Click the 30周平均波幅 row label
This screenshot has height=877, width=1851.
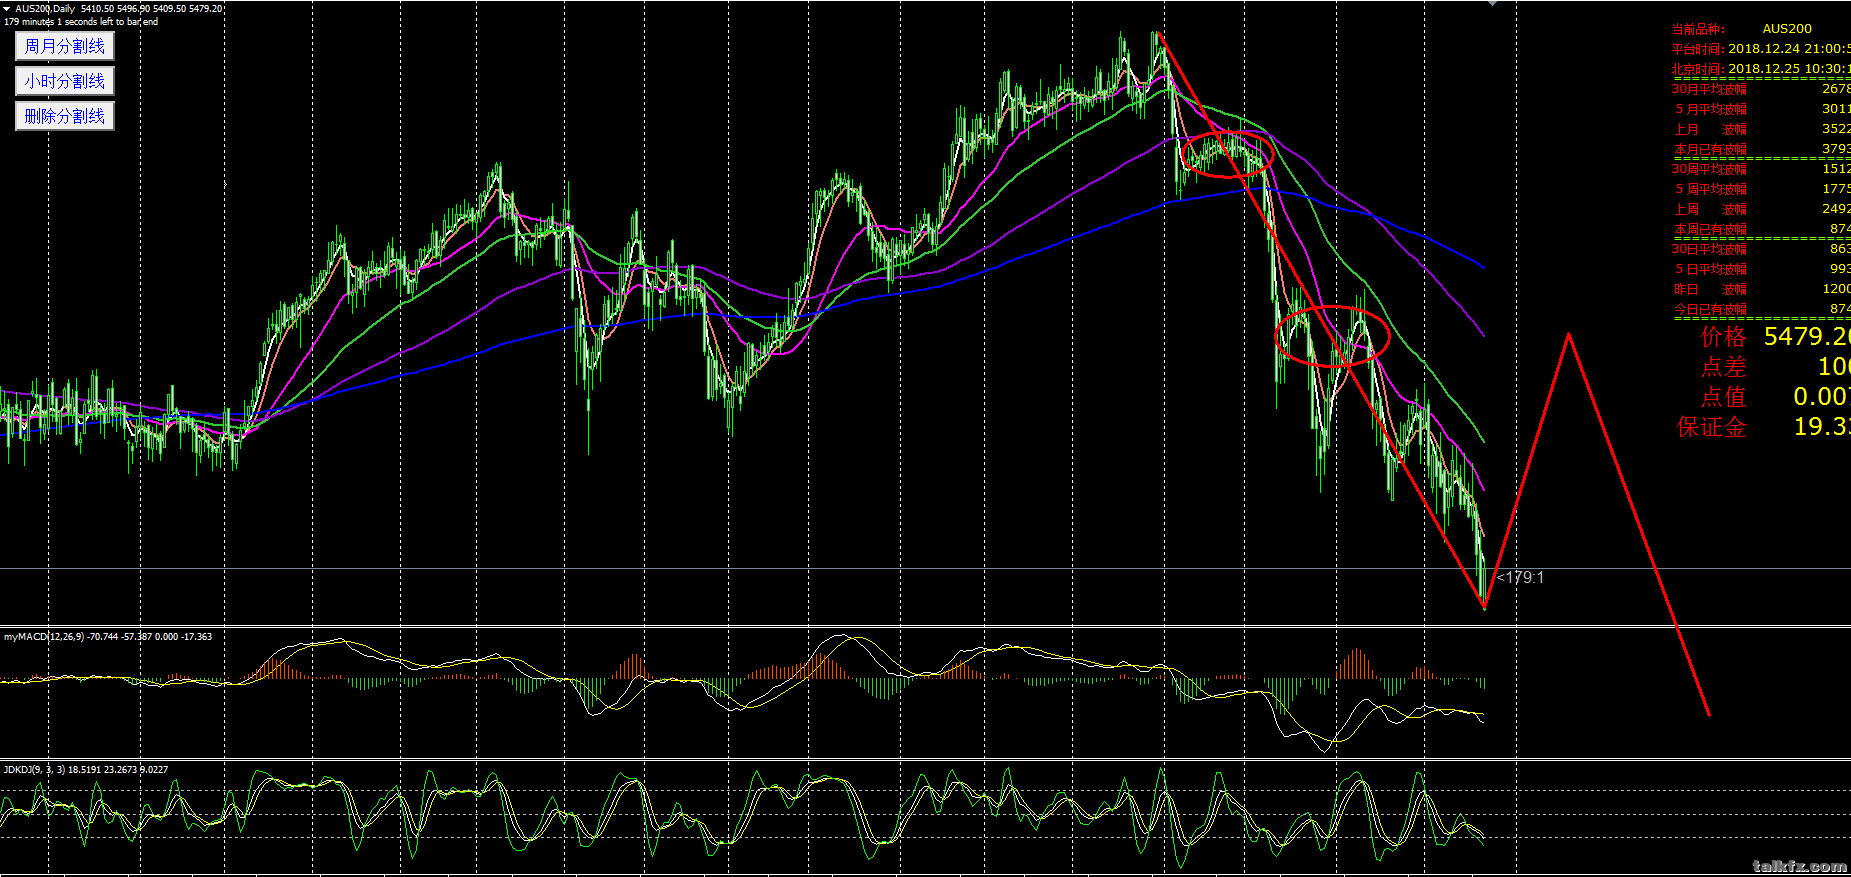[1709, 169]
